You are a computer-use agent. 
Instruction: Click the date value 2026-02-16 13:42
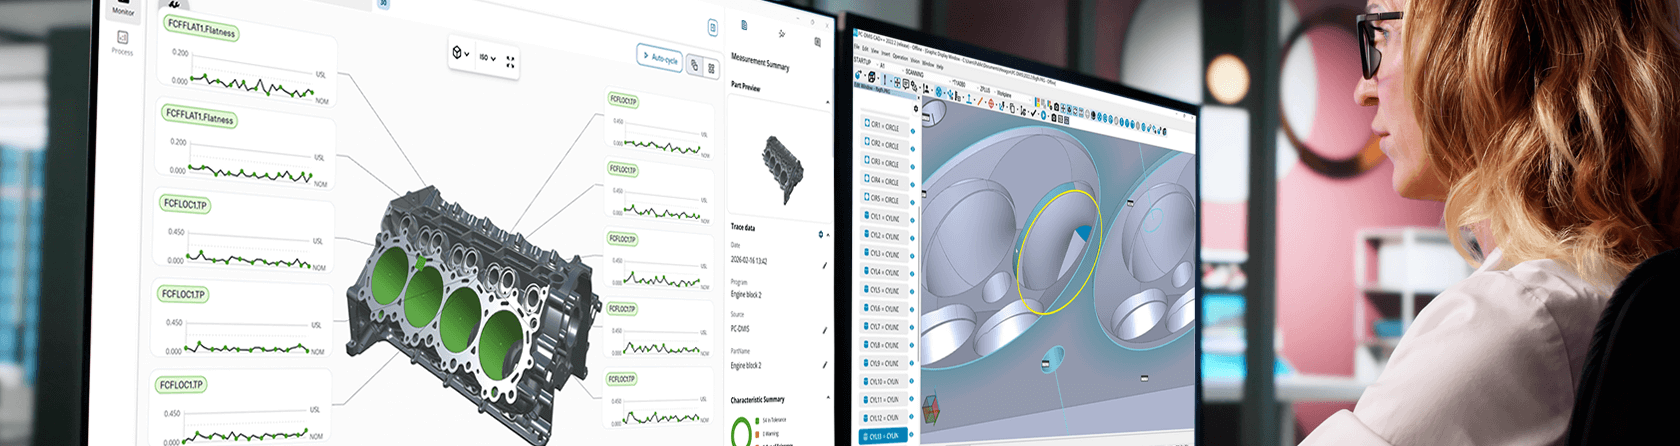click(x=748, y=260)
